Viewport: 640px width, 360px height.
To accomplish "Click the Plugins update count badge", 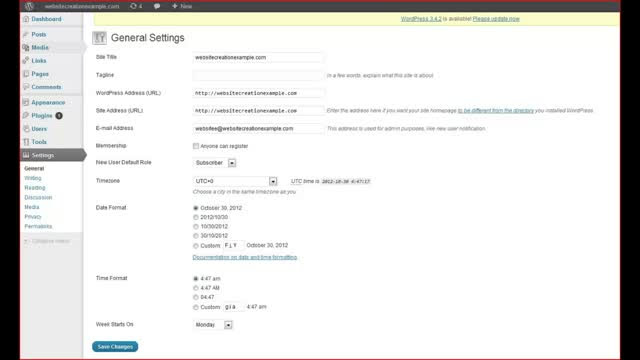I will click(59, 116).
